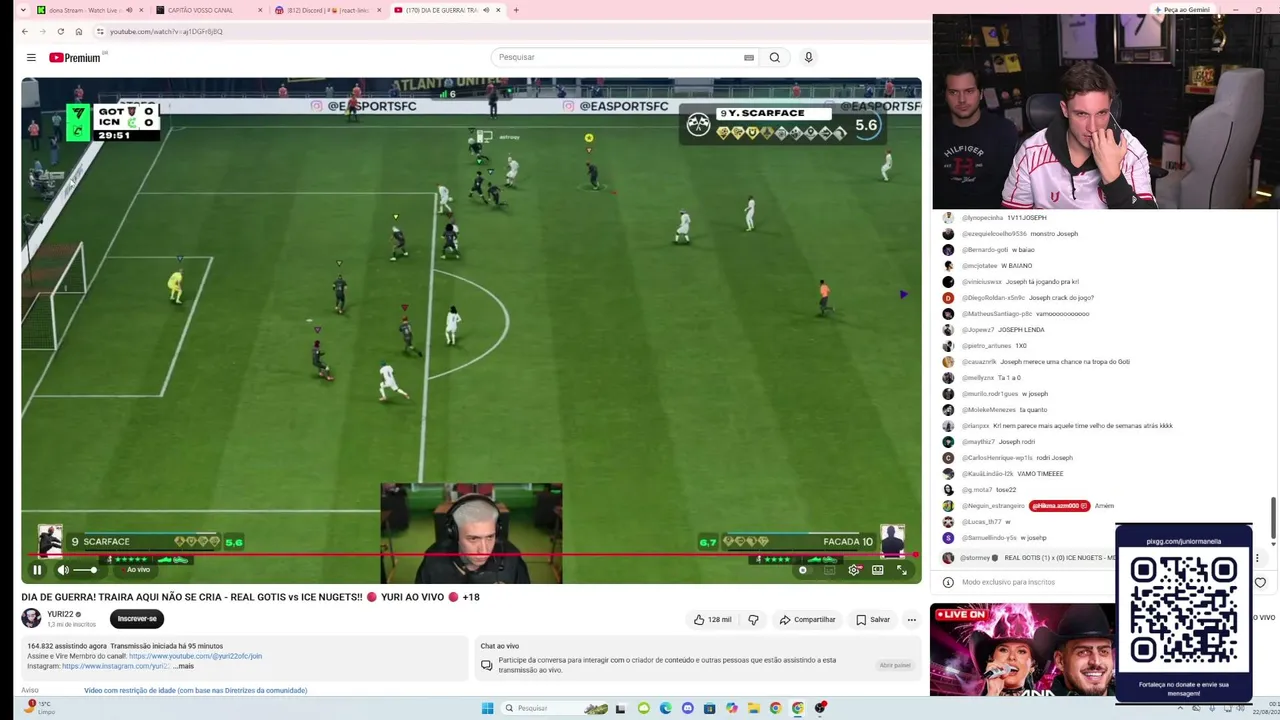
Task: Open more actions three-dot menu below video
Action: (911, 620)
